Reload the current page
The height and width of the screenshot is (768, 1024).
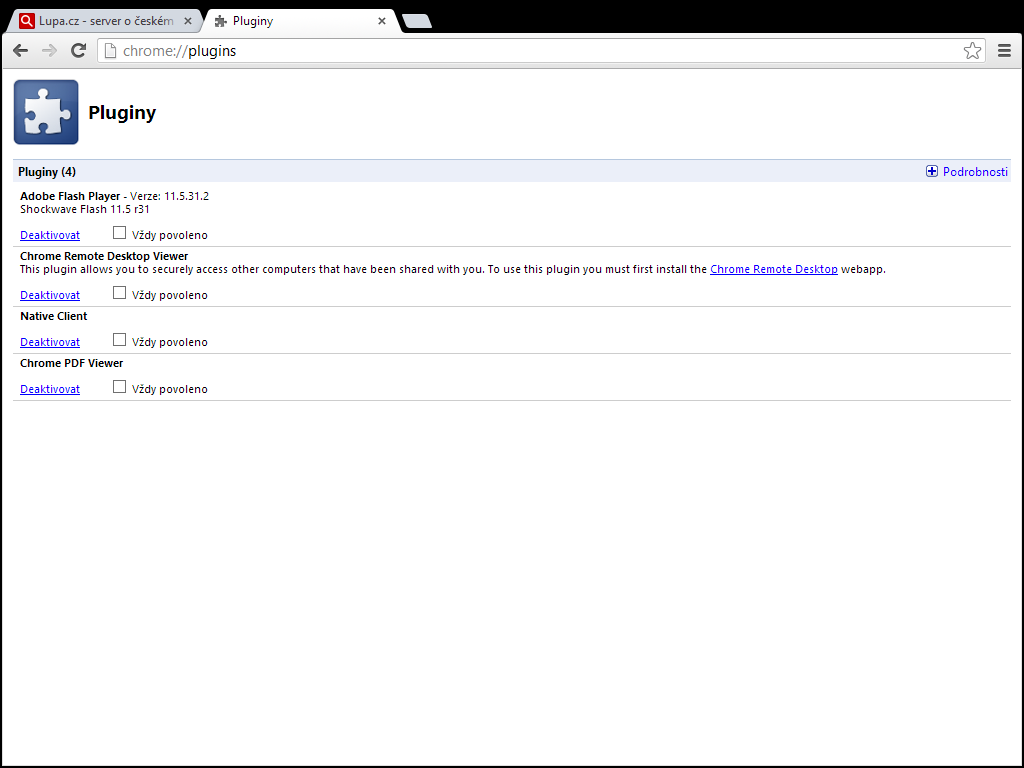[78, 50]
